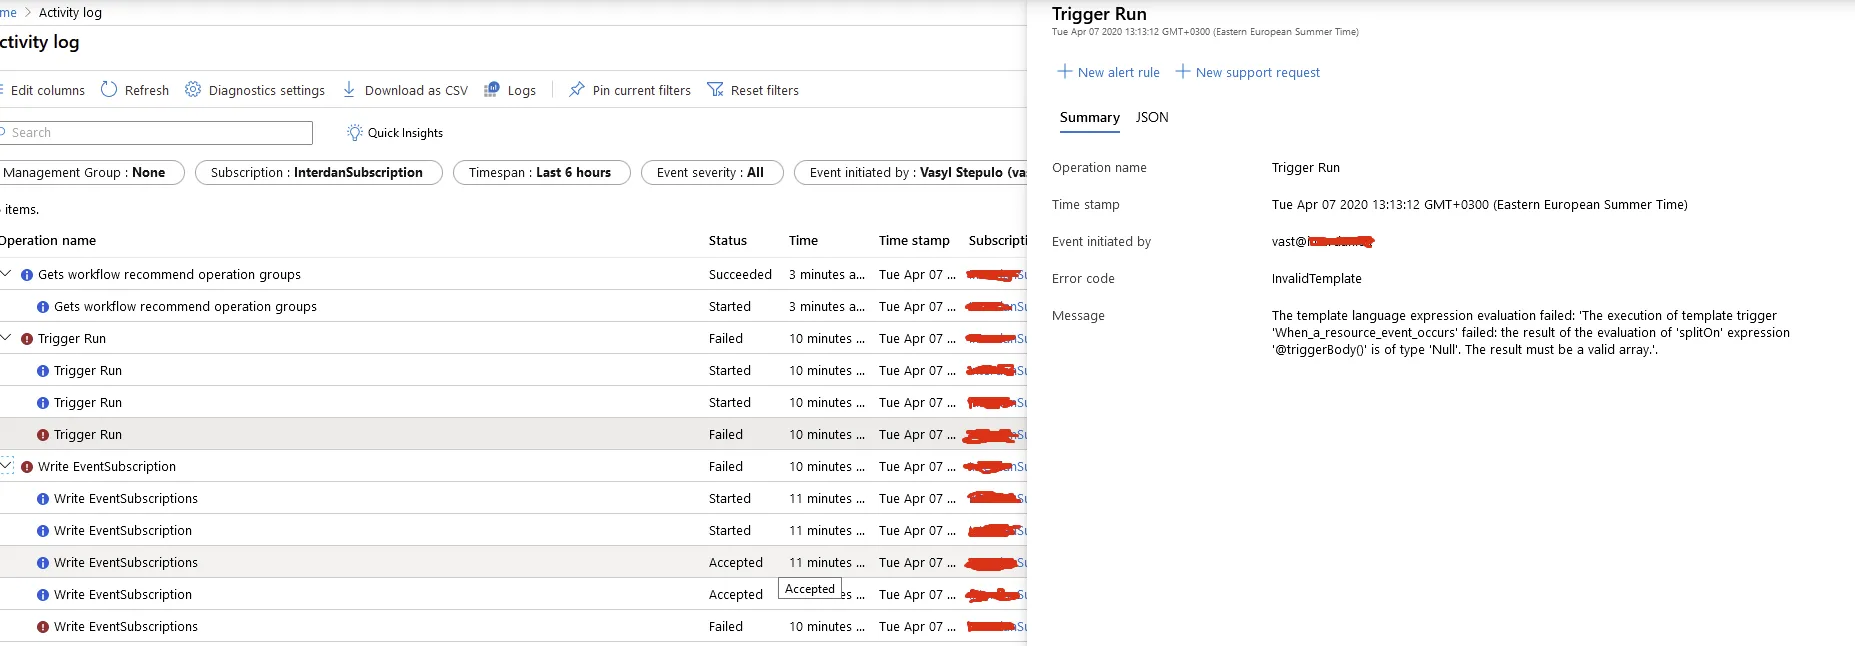This screenshot has width=1855, height=646.
Task: Click the plus icon for New alert rule
Action: tap(1065, 72)
